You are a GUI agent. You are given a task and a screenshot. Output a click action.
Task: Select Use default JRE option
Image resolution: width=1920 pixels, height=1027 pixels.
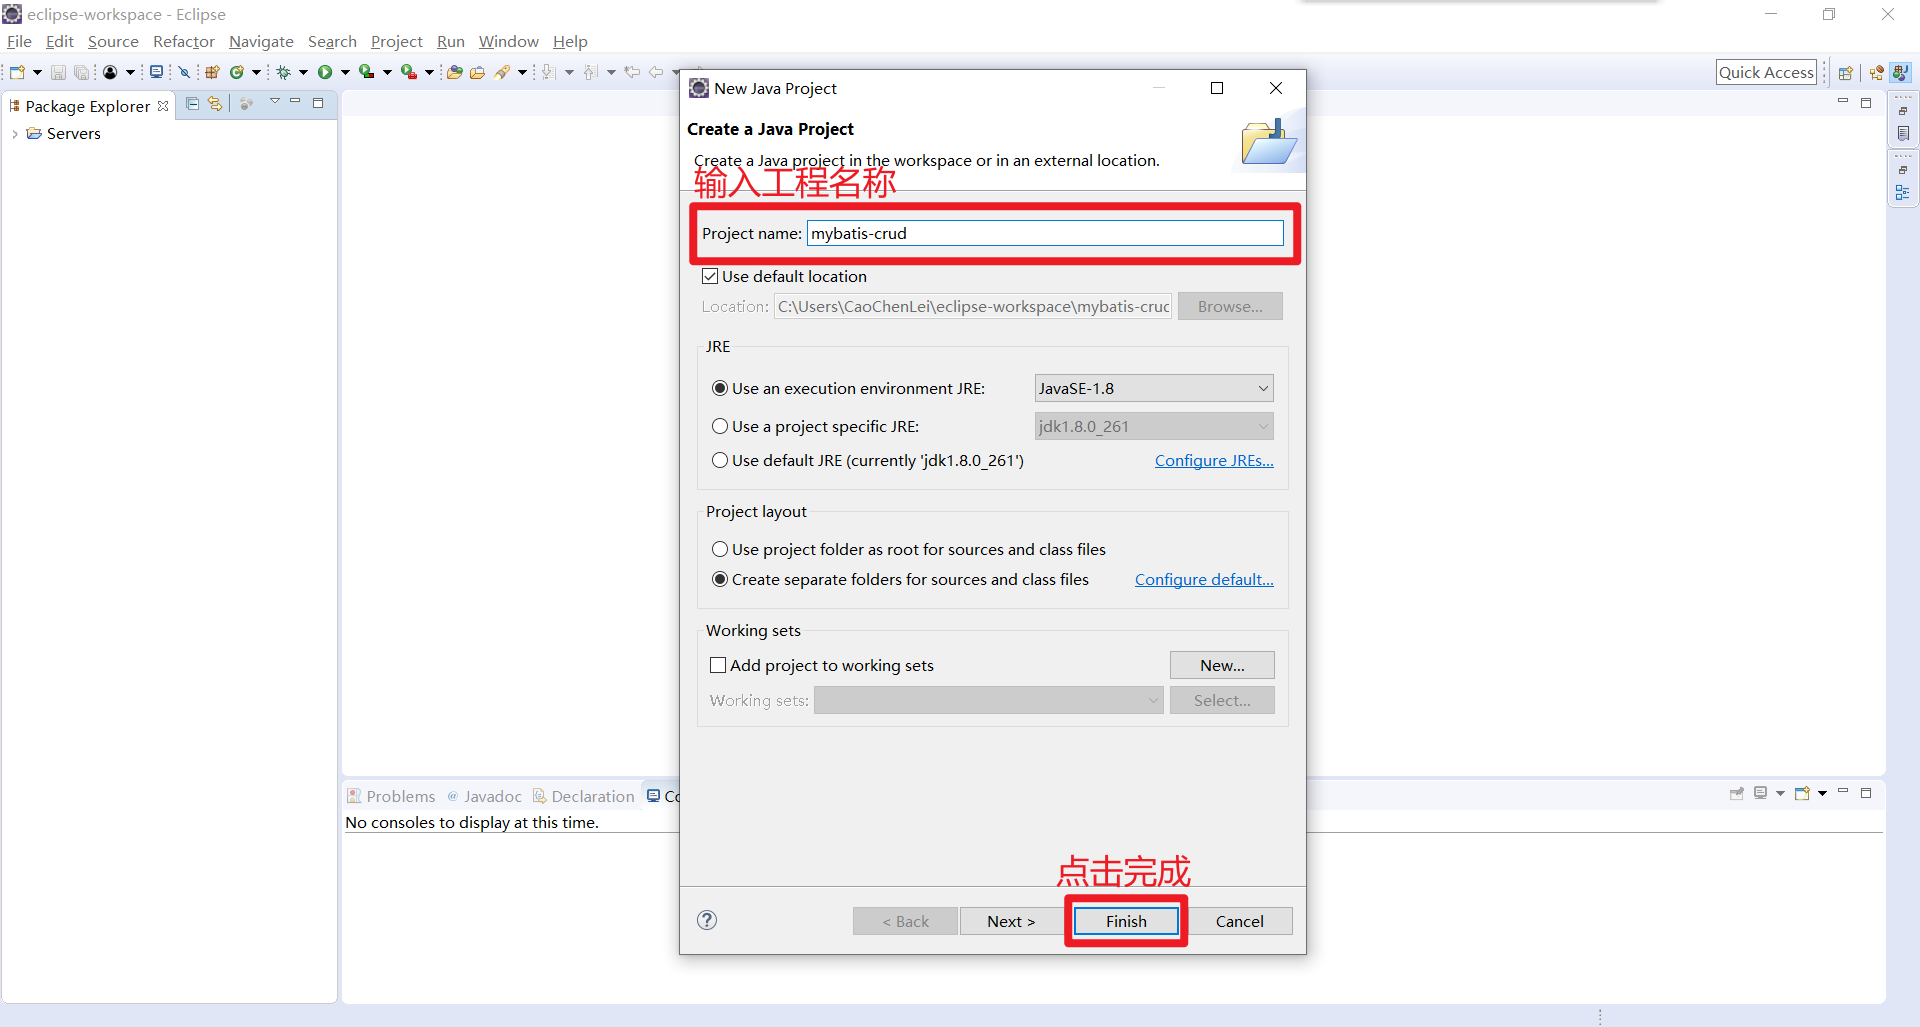720,460
